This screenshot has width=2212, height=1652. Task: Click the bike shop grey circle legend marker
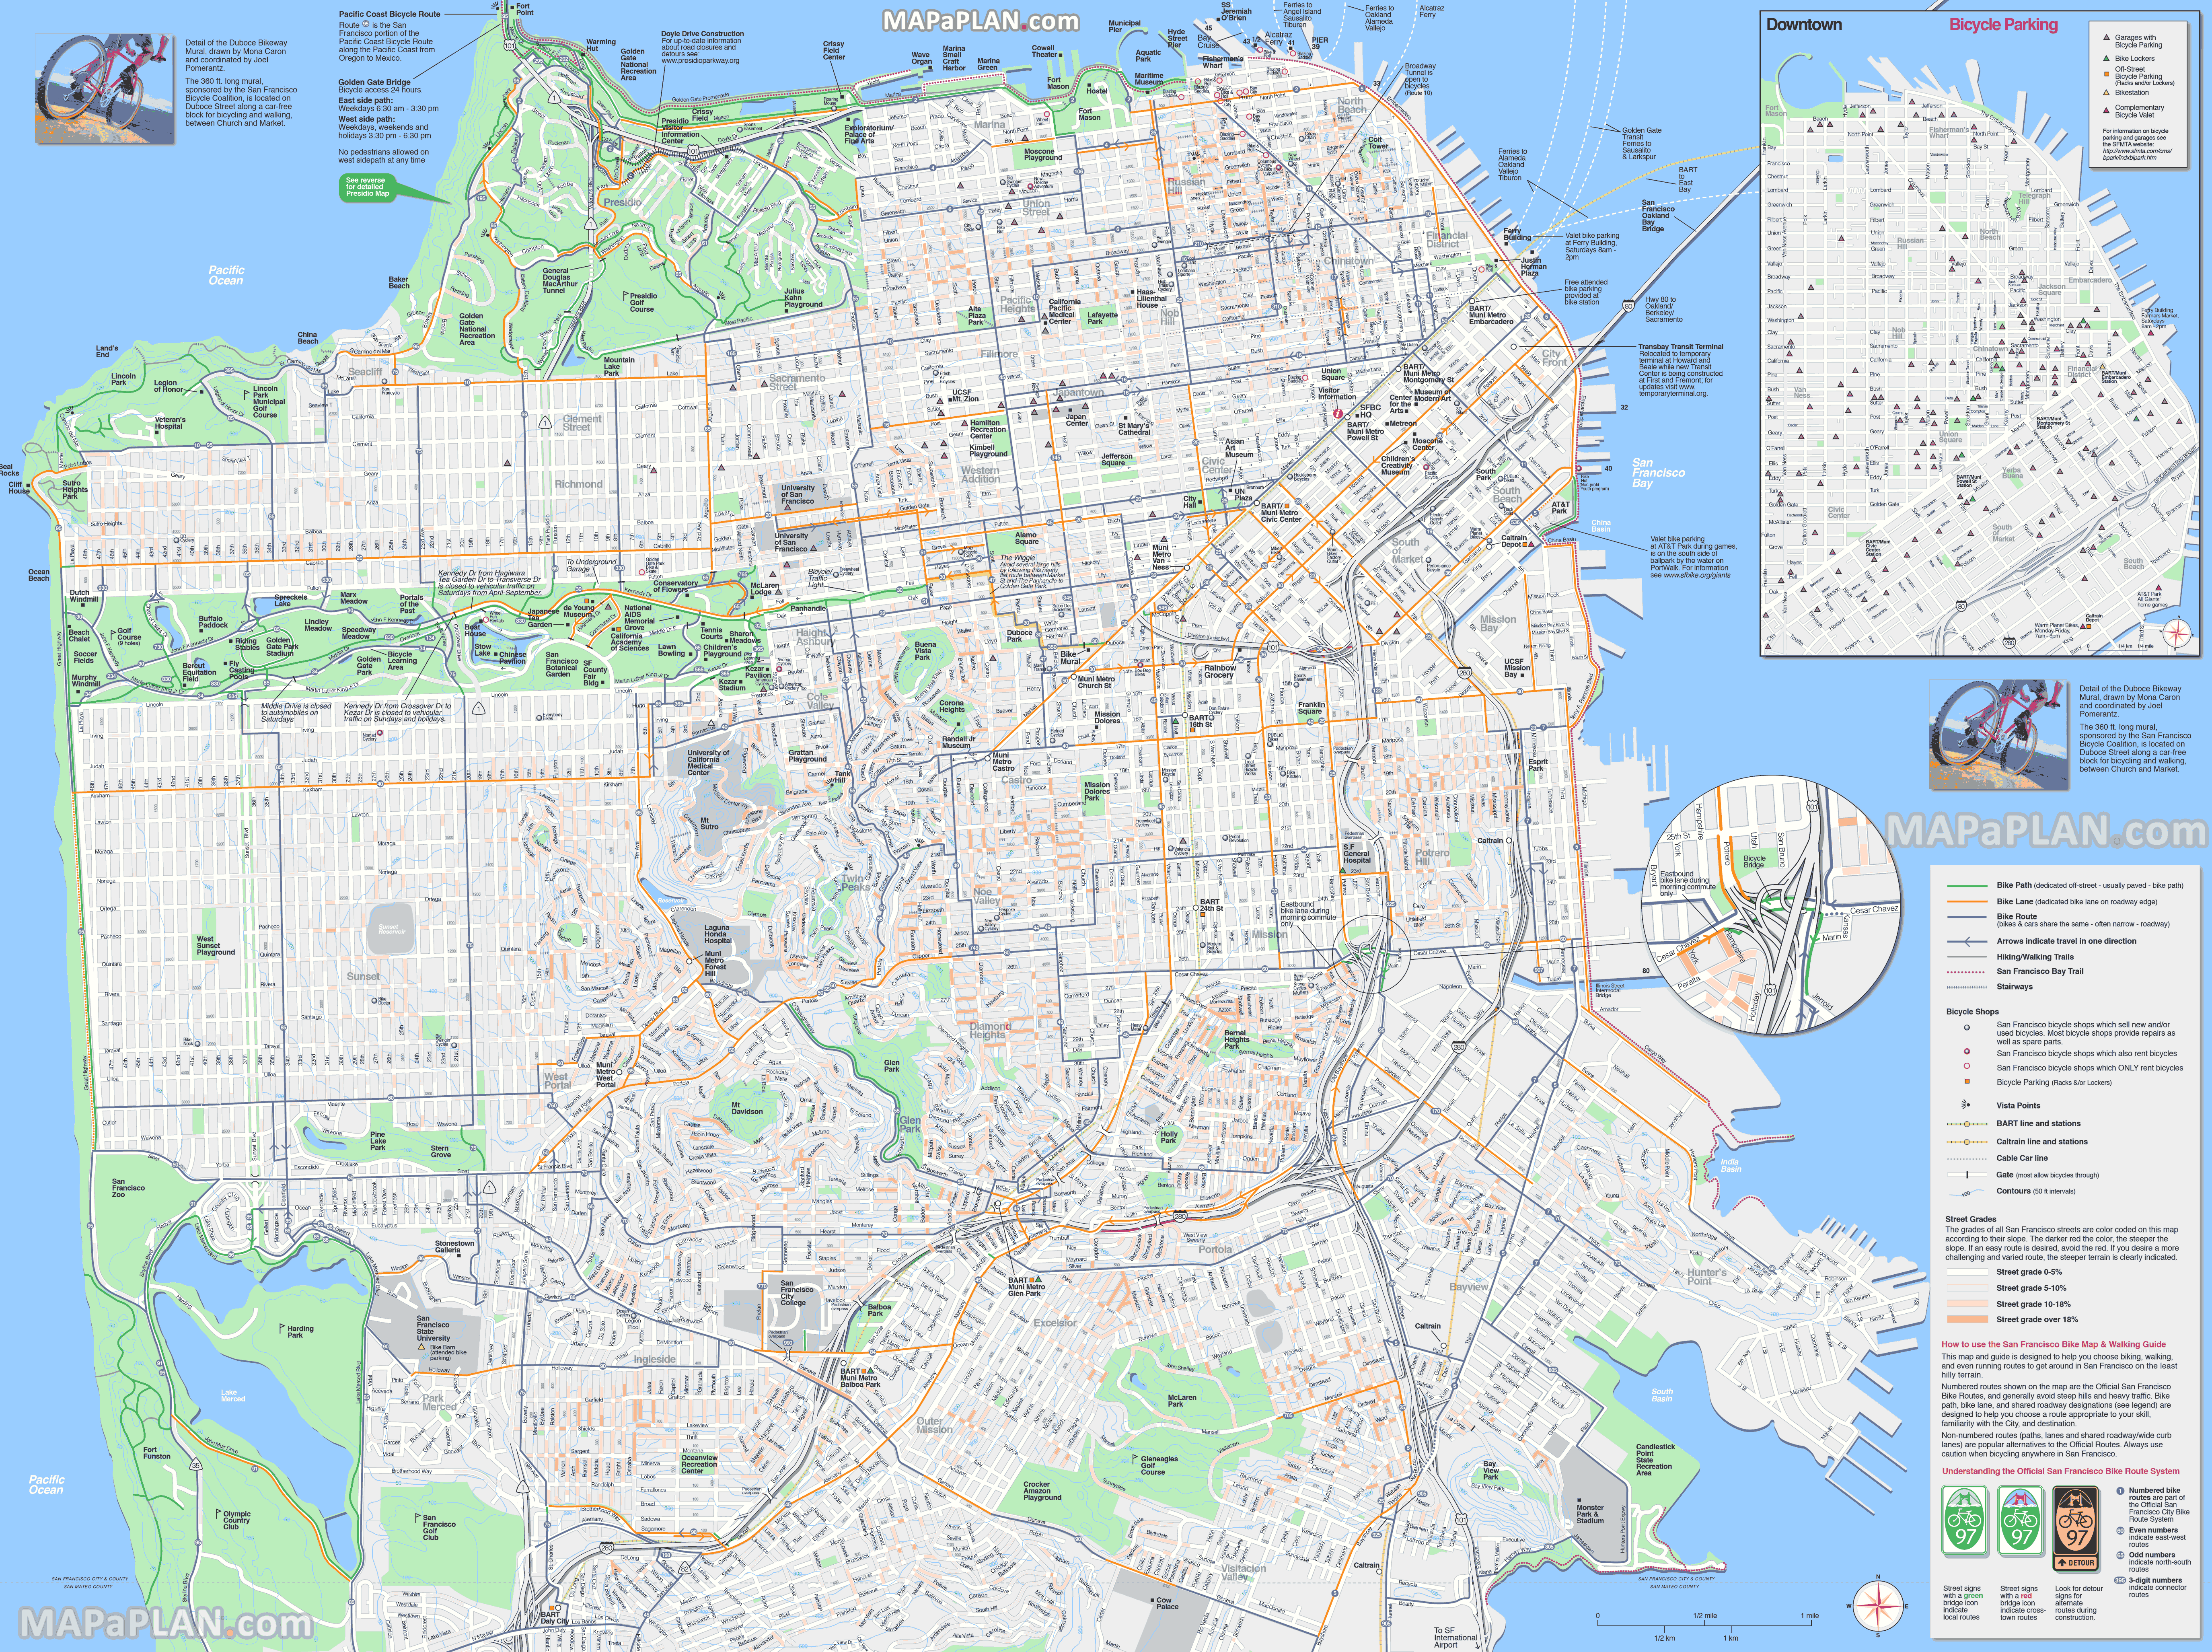click(x=1967, y=1027)
